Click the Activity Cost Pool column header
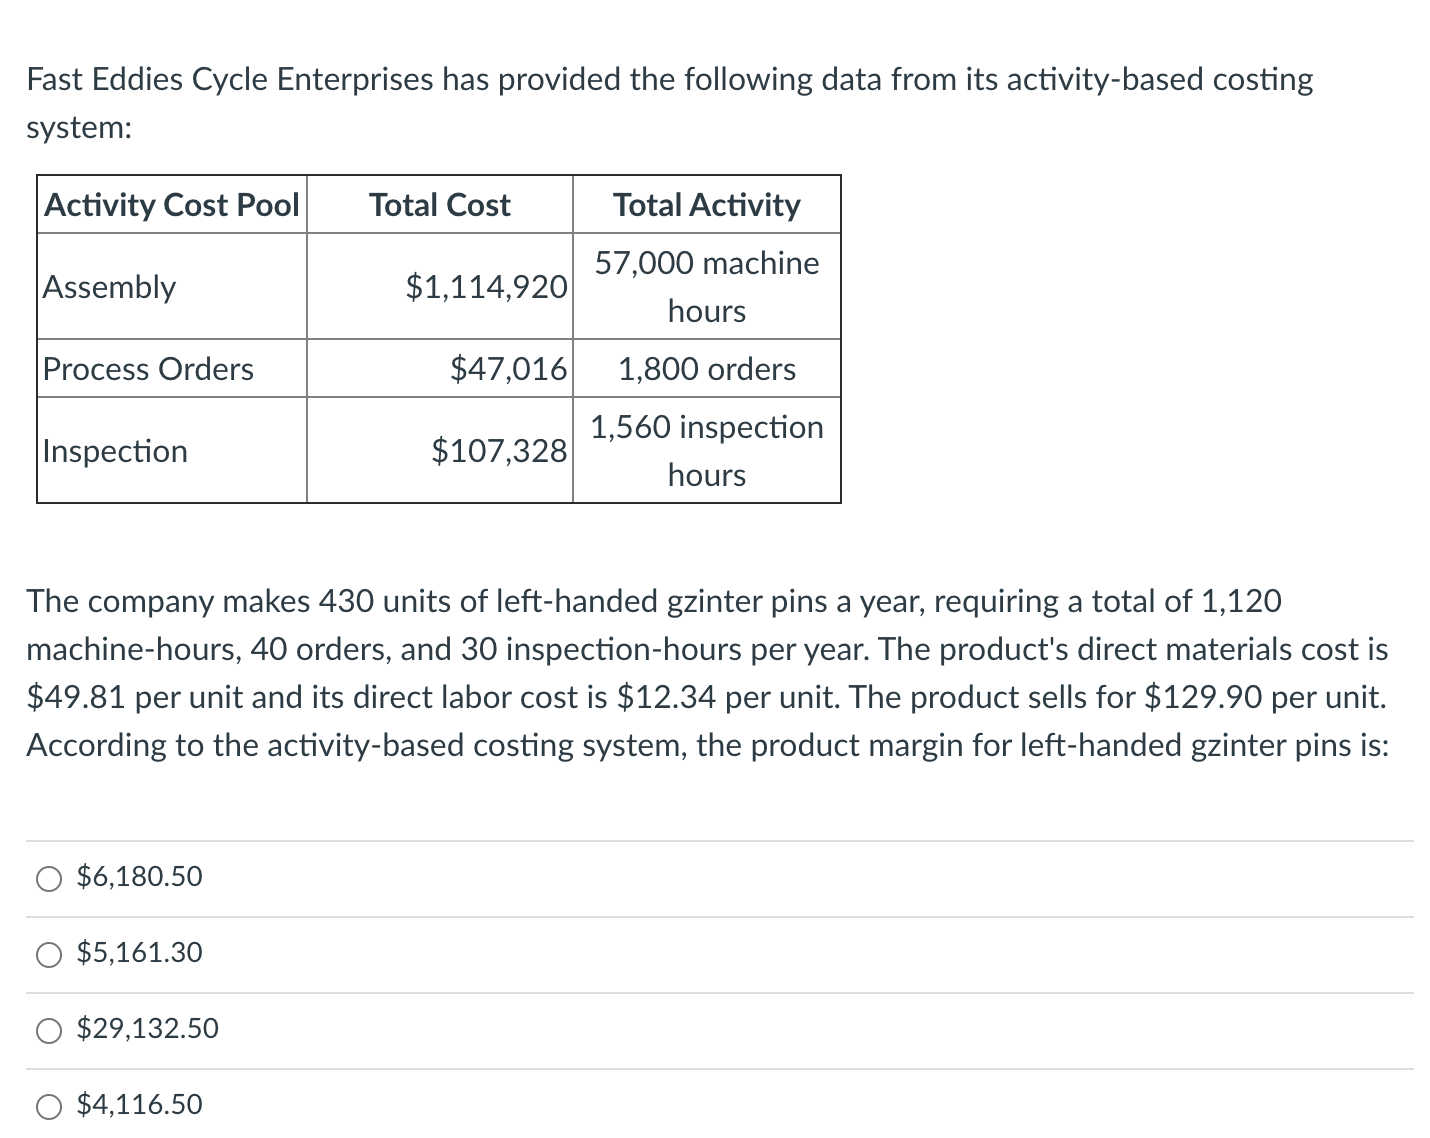The height and width of the screenshot is (1138, 1430). click(170, 205)
